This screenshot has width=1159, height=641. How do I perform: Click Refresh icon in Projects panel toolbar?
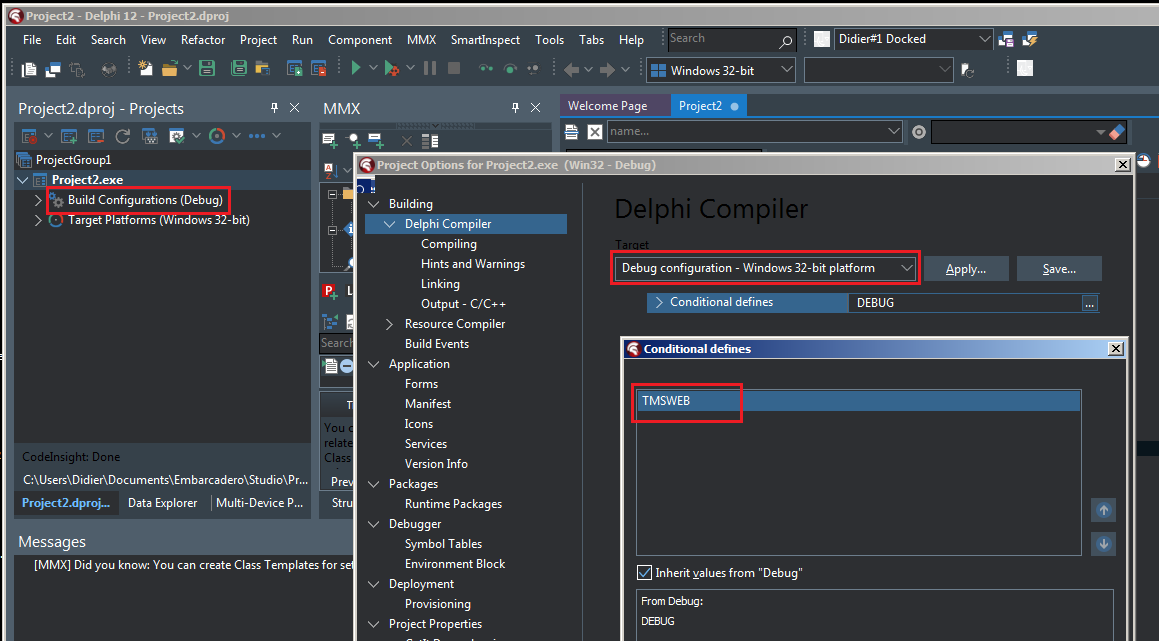123,136
